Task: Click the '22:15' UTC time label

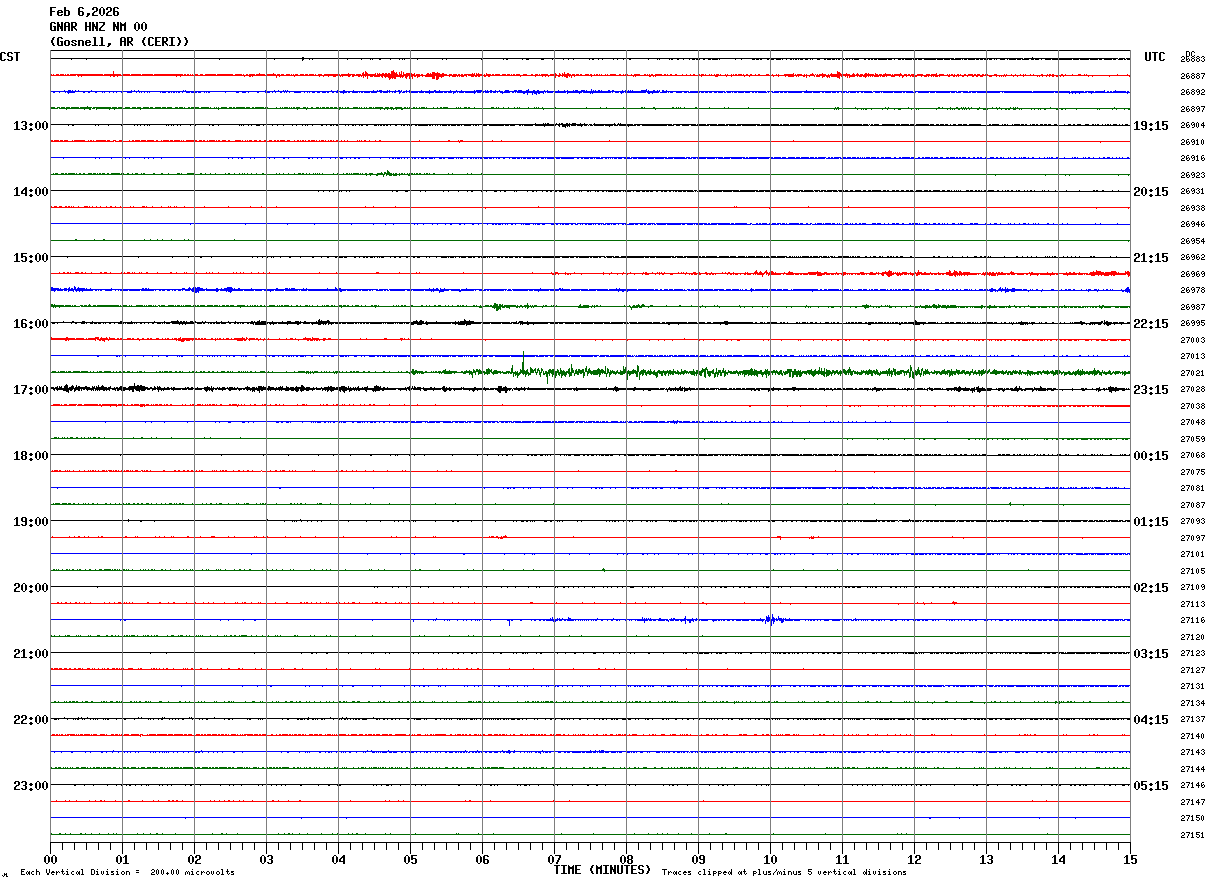Action: (x=1150, y=324)
